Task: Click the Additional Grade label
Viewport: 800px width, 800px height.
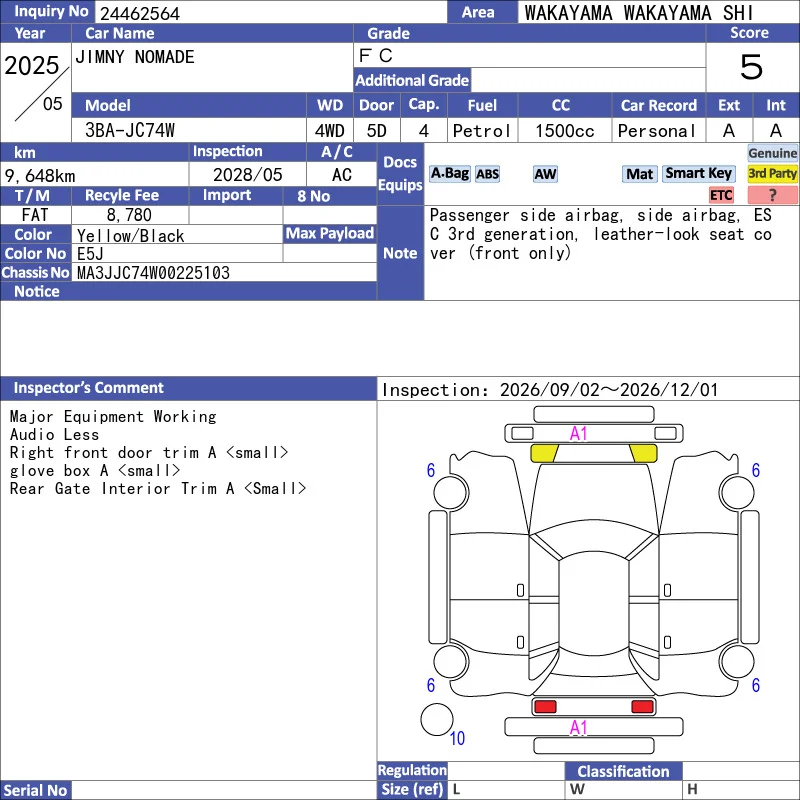Action: click(412, 80)
